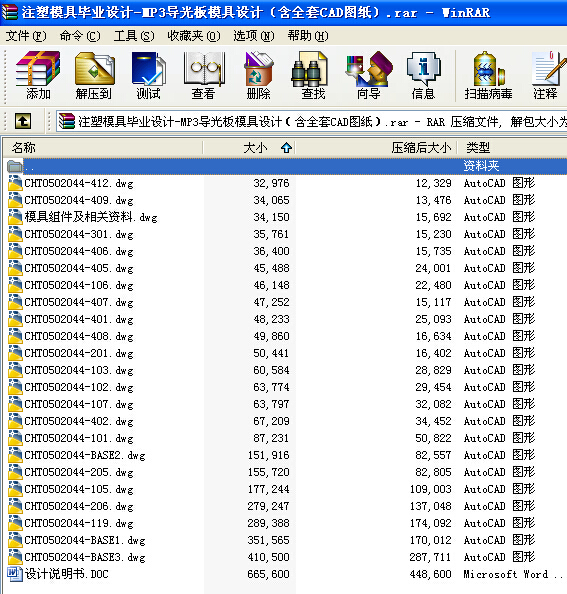Select file CHT0502044-BASE1.dwg
567x594 pixels.
(85, 540)
